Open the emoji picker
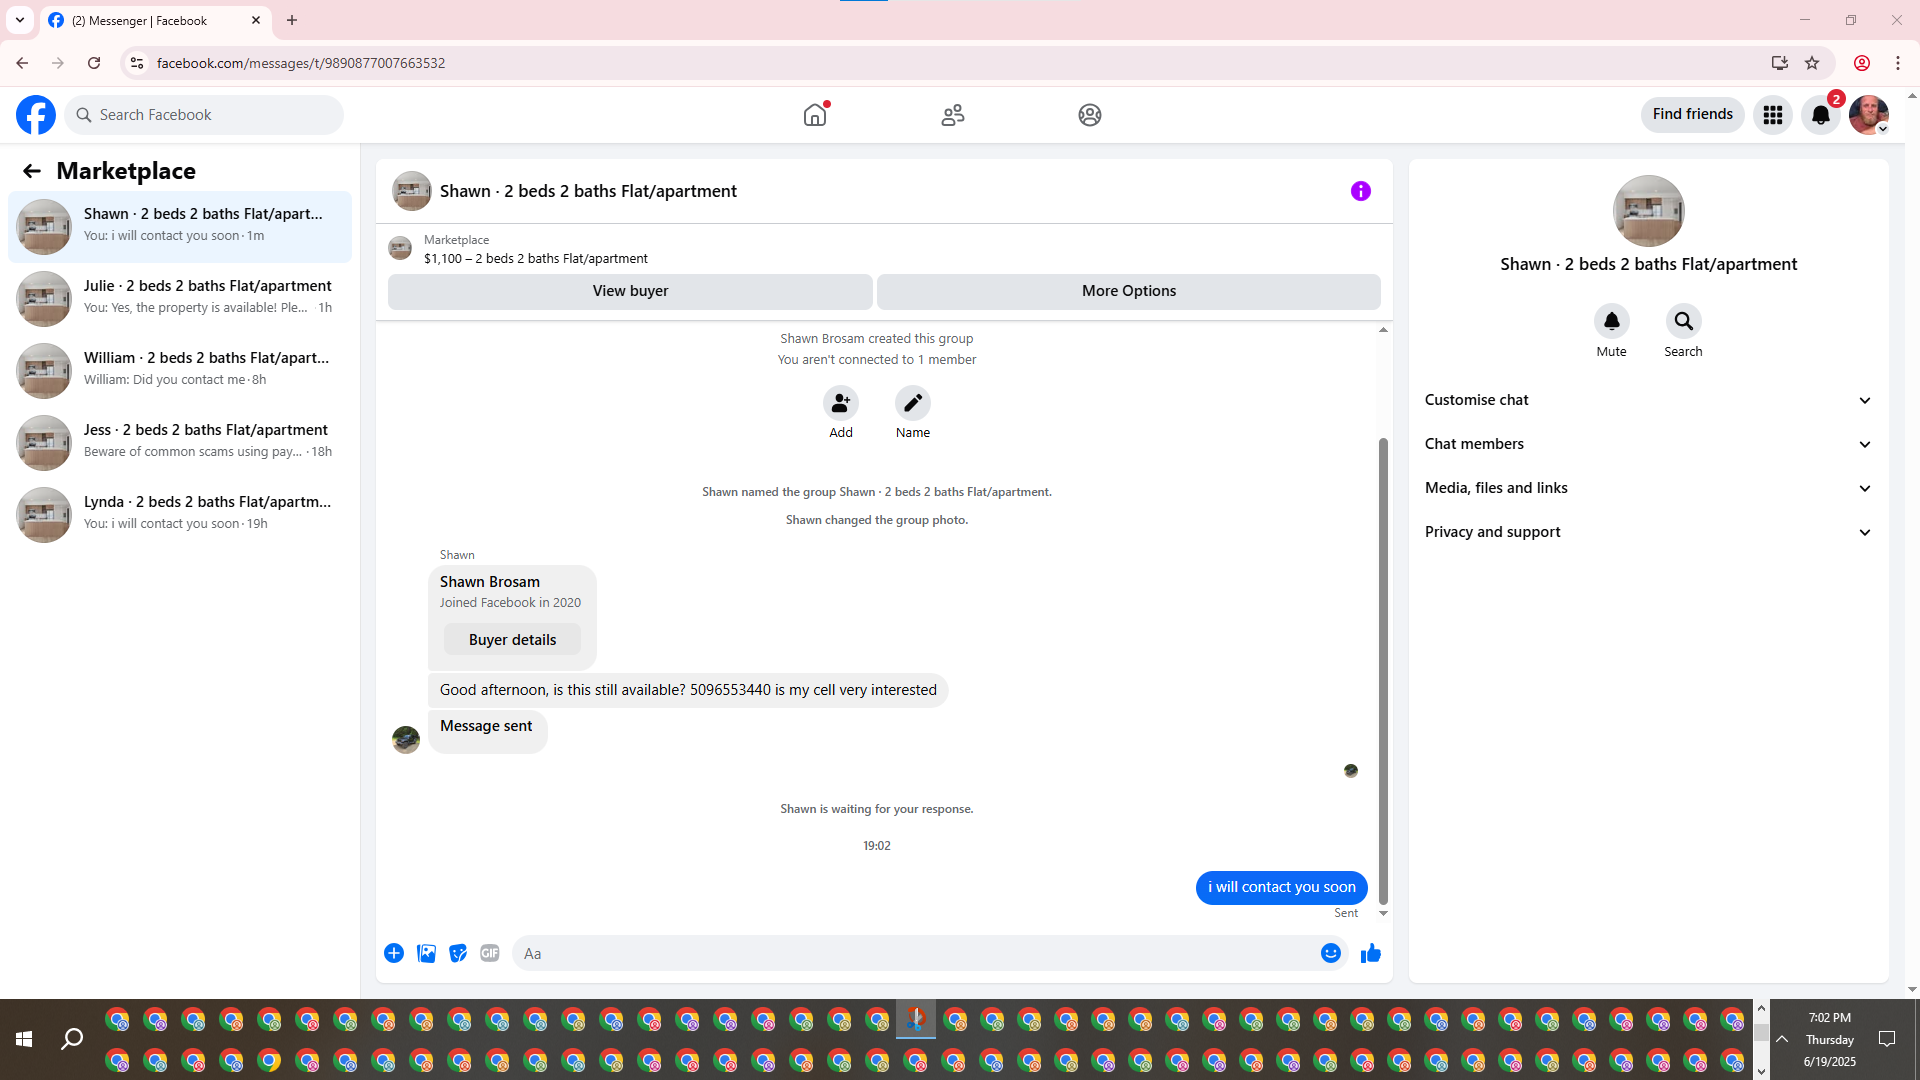 pyautogui.click(x=1331, y=953)
